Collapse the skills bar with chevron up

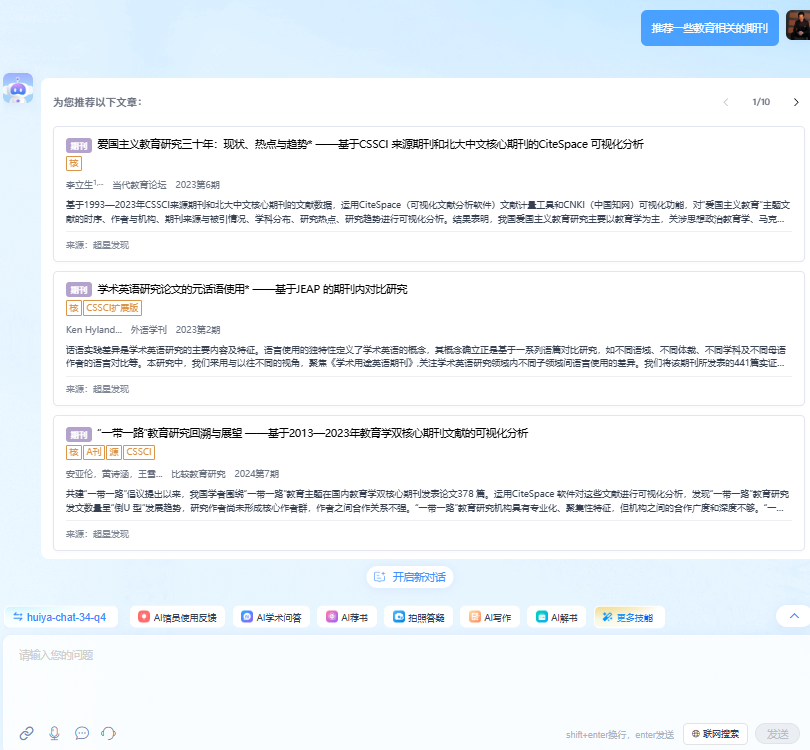(794, 617)
